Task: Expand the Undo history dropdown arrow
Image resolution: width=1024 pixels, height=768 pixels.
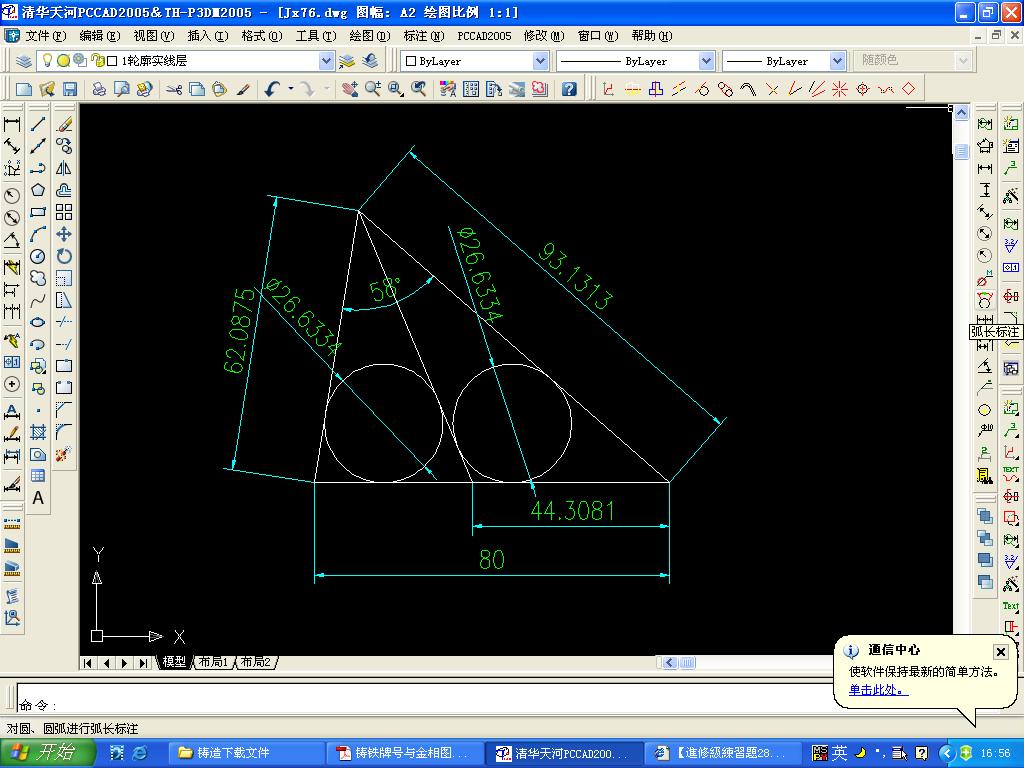Action: [x=291, y=89]
